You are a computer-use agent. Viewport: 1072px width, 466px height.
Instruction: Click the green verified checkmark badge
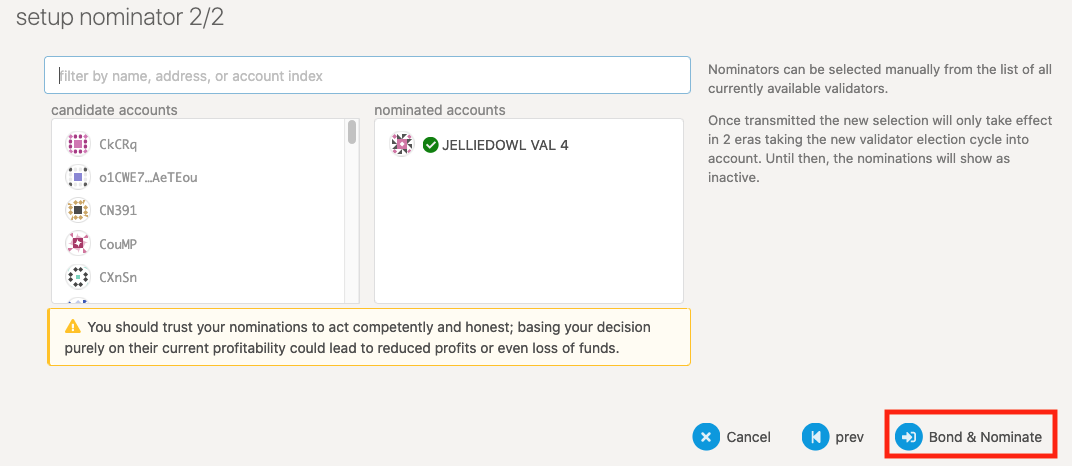(x=431, y=145)
